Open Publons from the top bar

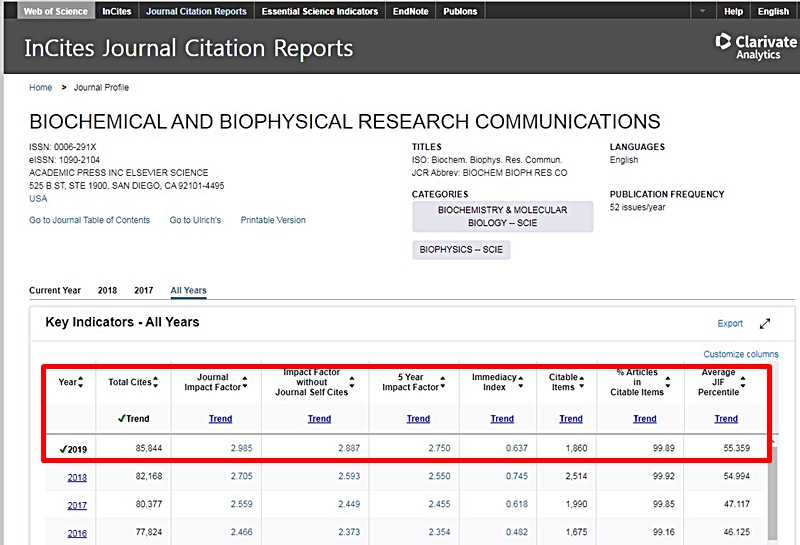[x=460, y=11]
